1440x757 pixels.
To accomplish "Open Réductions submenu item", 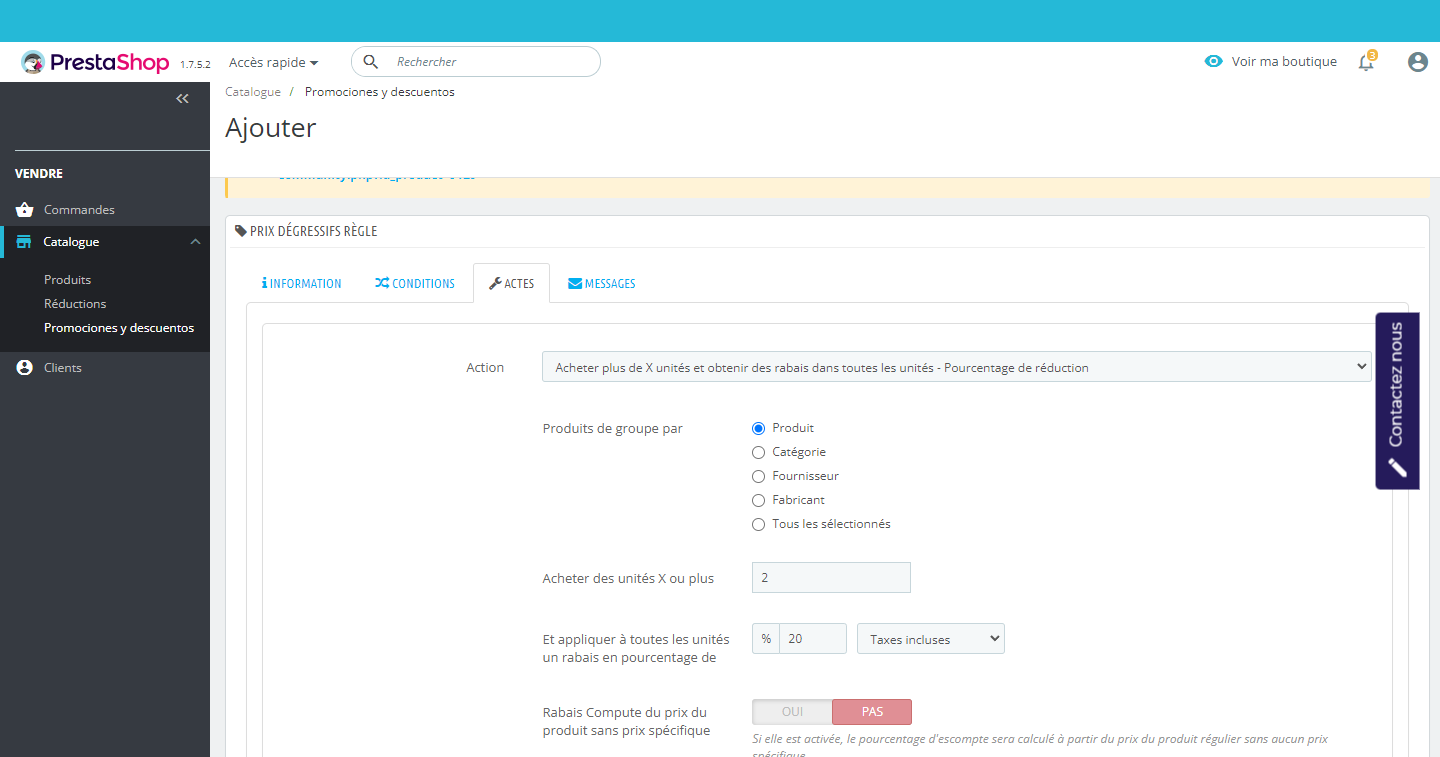I will 75,304.
